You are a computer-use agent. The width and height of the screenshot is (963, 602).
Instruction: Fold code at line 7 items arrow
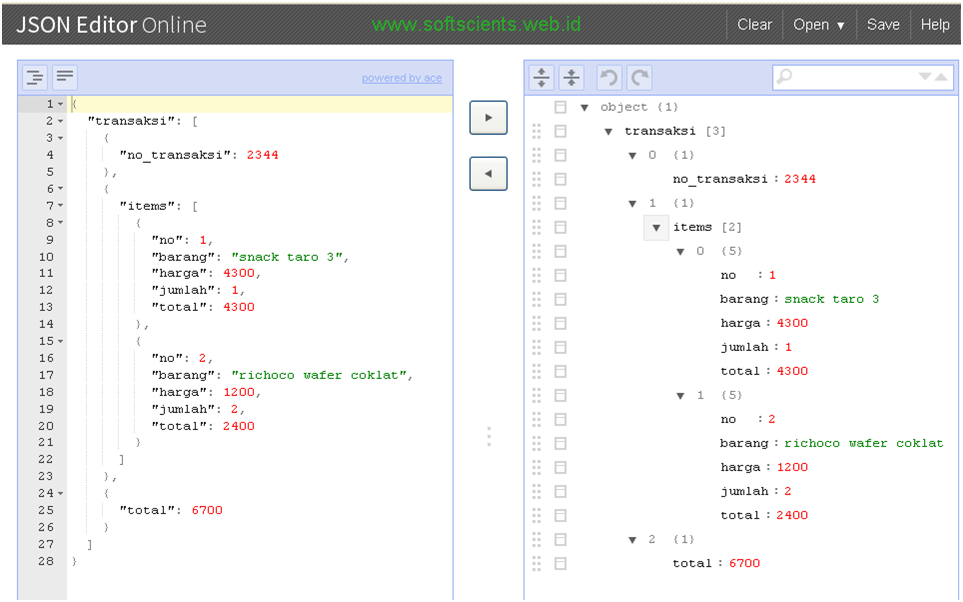(x=61, y=206)
